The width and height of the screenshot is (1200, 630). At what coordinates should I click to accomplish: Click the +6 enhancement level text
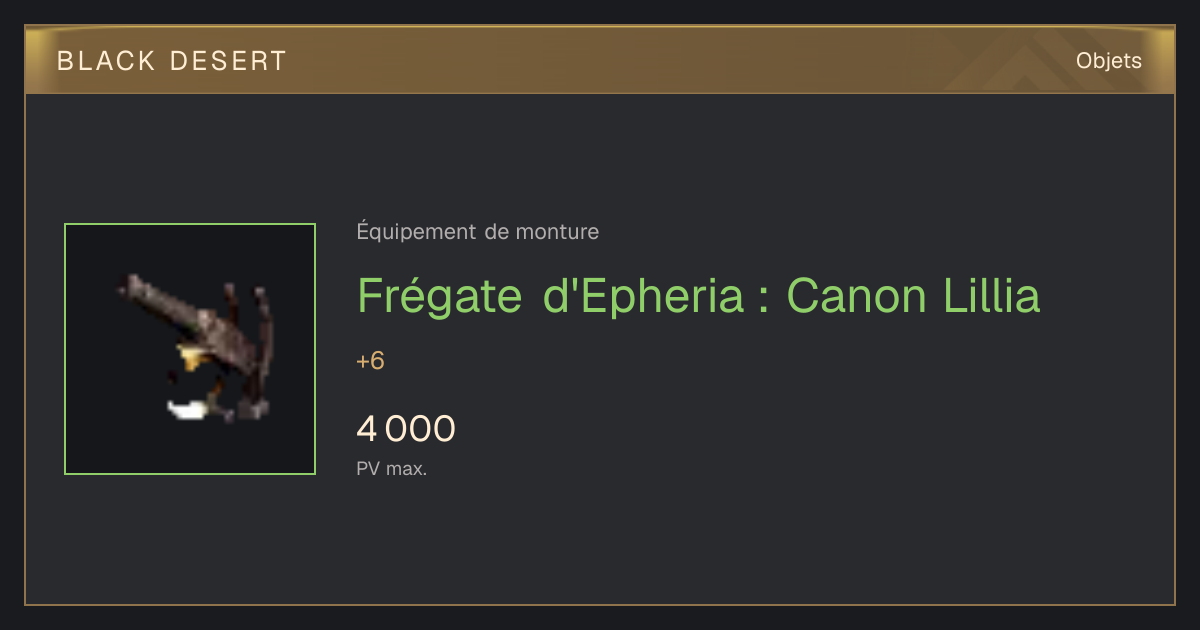coord(371,361)
